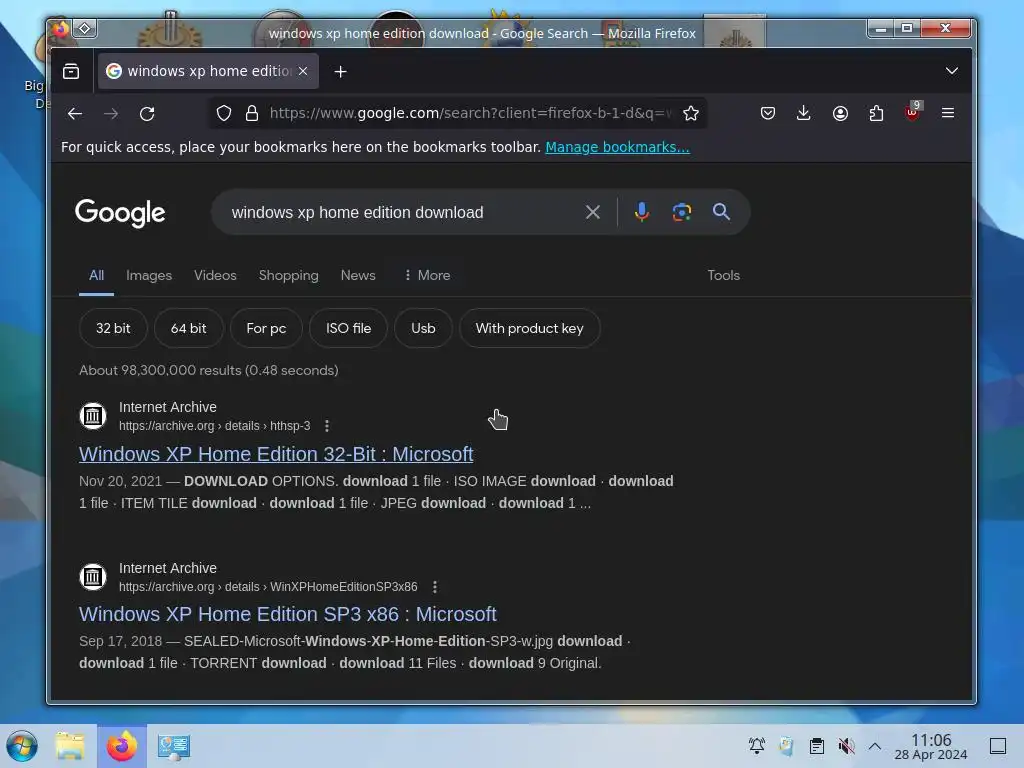This screenshot has height=768, width=1024.
Task: Toggle the on-all-desktops pin in titlebar
Action: coord(85,28)
